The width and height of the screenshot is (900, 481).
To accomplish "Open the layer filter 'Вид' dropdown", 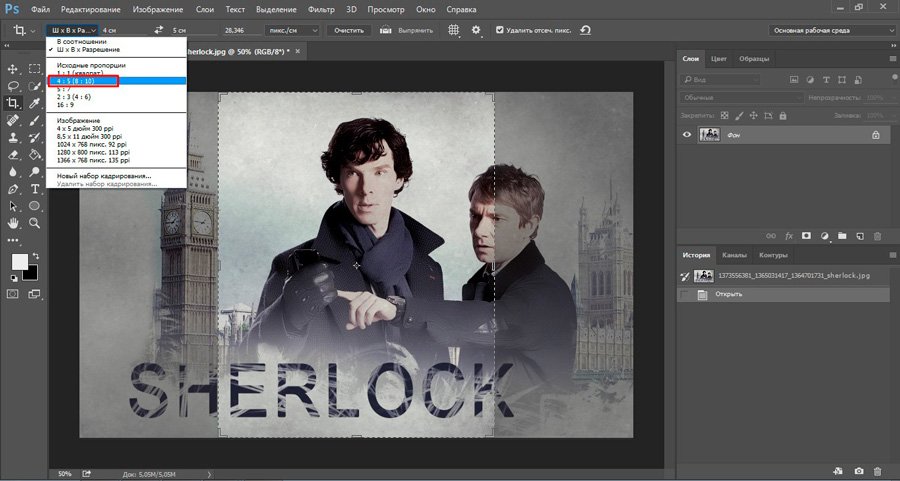I will point(720,80).
